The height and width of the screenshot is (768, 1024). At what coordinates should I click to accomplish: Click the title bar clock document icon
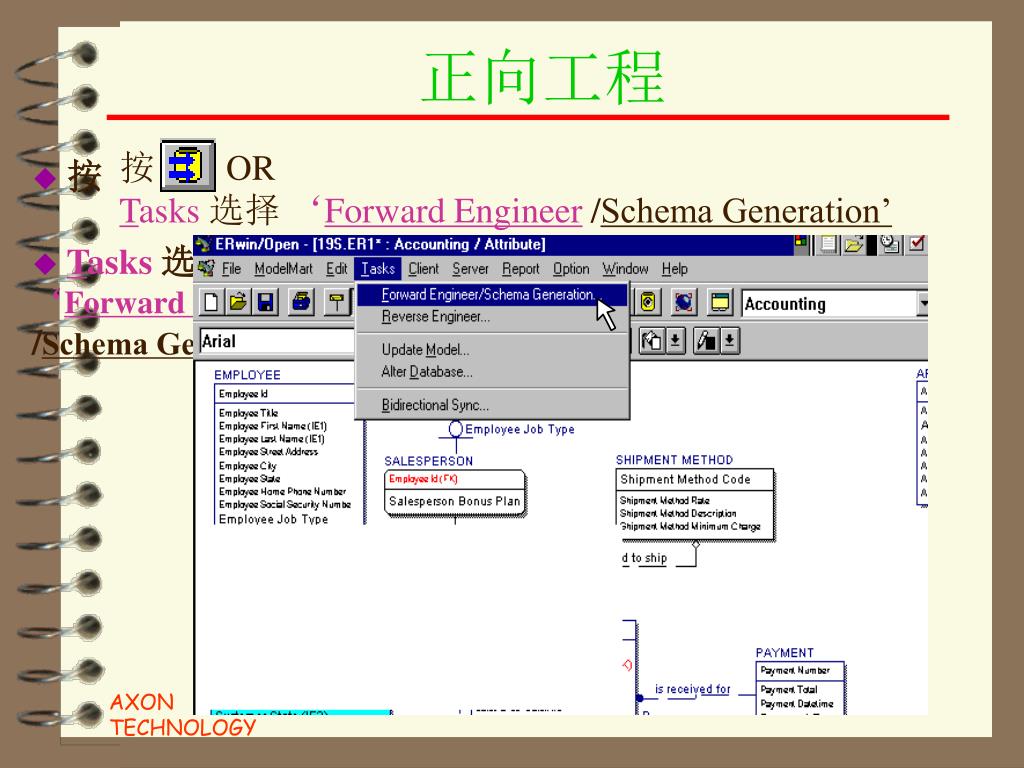(890, 245)
